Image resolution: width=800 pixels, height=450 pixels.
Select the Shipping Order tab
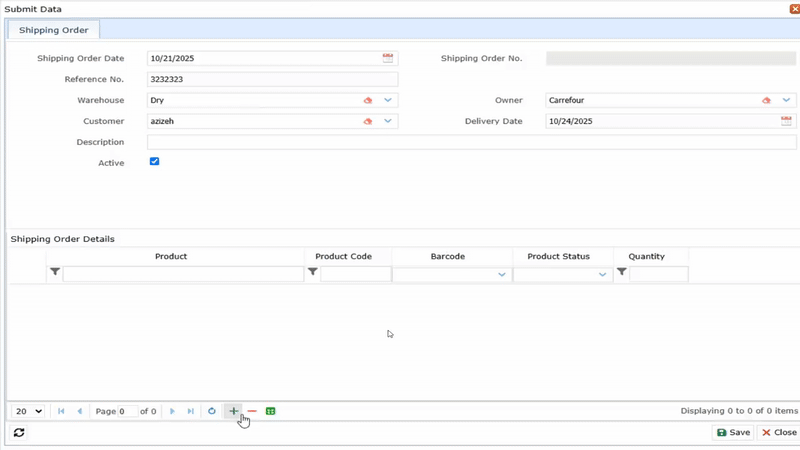(54, 30)
